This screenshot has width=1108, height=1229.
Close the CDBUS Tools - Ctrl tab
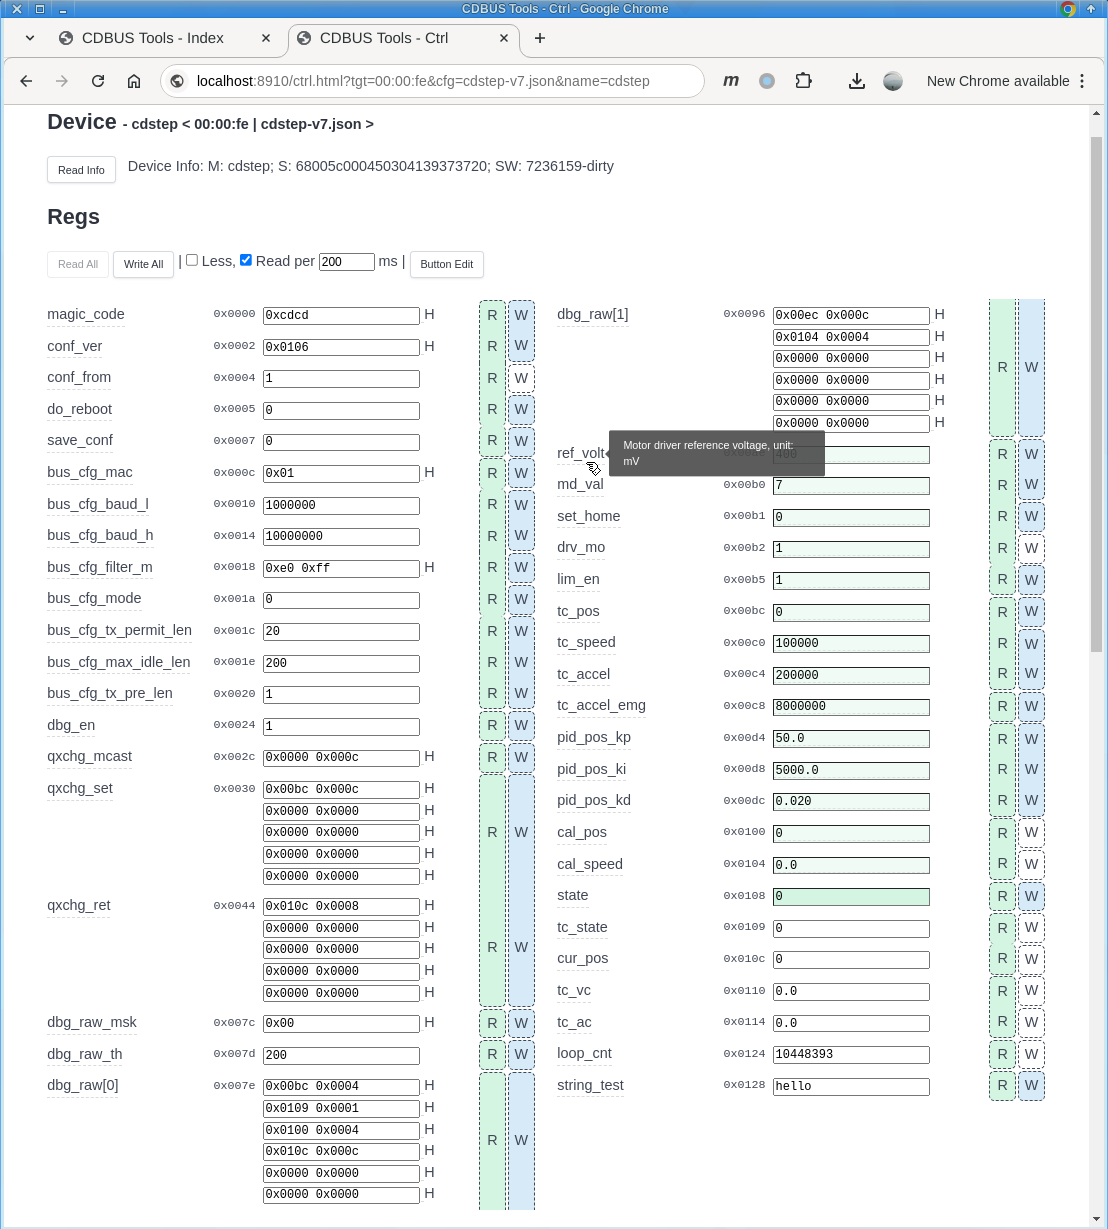[x=504, y=38]
